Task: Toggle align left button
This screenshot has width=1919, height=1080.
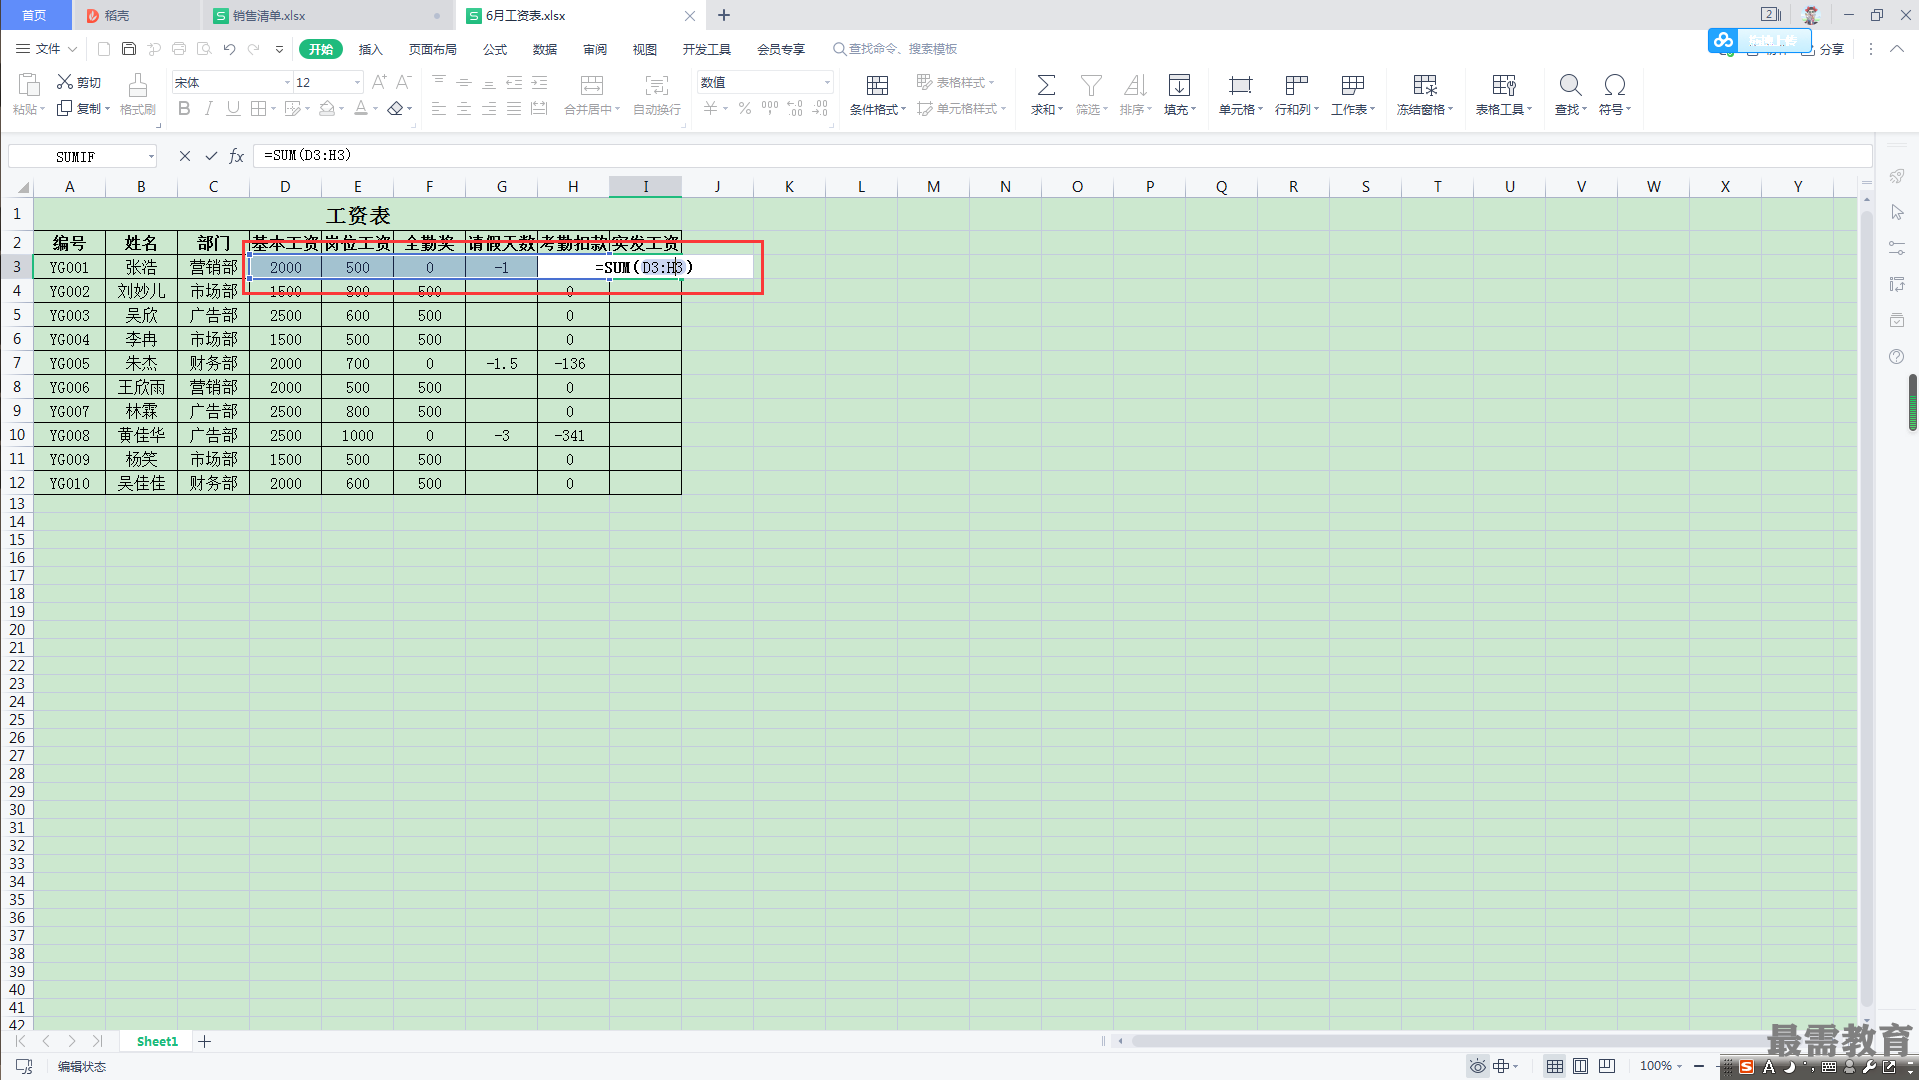Action: (x=439, y=108)
